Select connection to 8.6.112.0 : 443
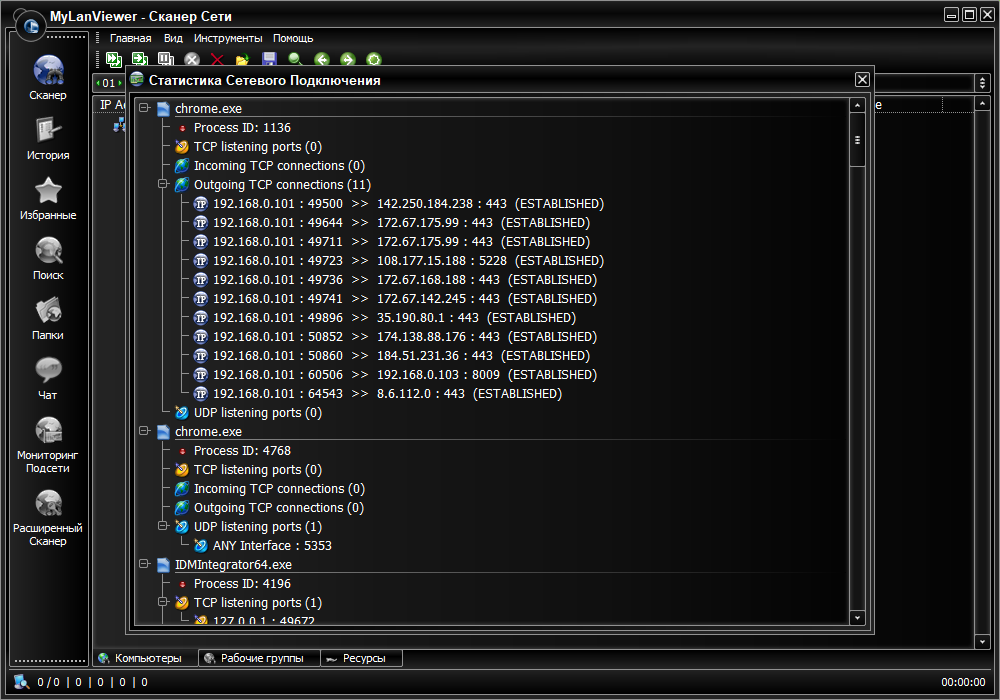Screen dimensions: 1000x700 pos(387,394)
